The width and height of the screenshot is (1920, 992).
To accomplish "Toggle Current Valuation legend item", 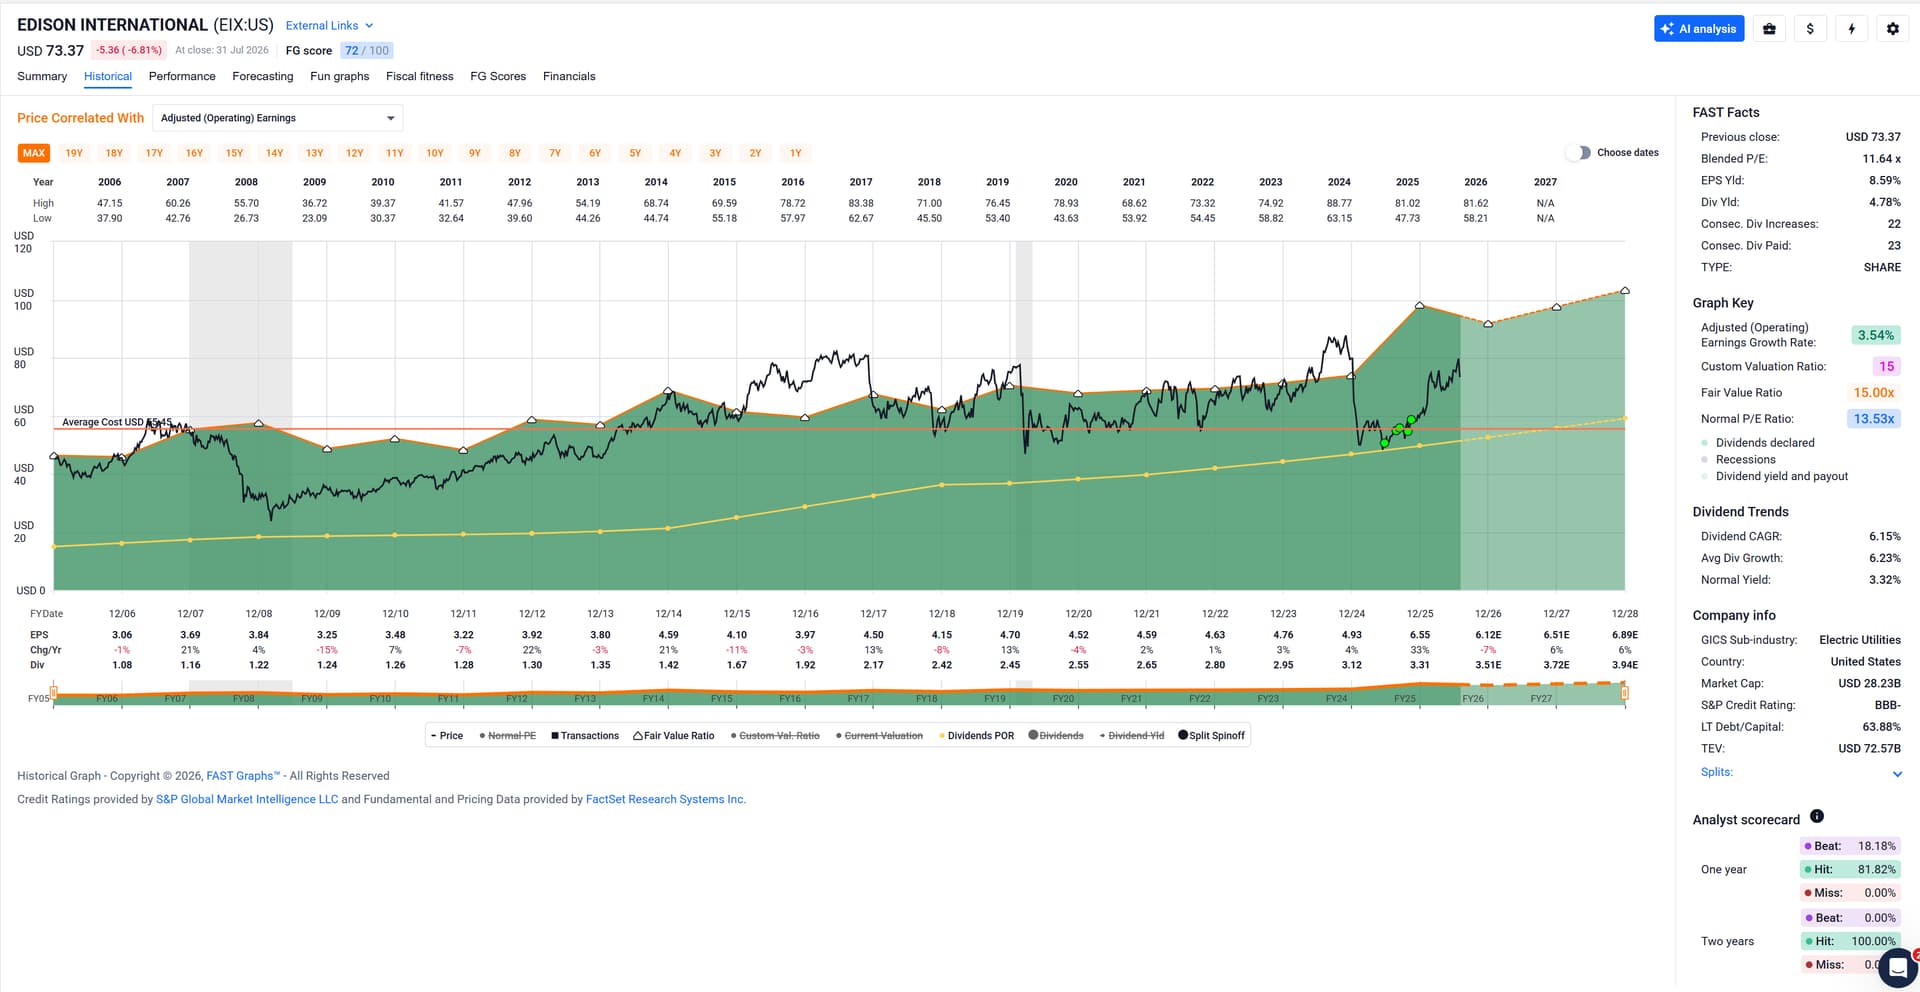I will [x=879, y=736].
